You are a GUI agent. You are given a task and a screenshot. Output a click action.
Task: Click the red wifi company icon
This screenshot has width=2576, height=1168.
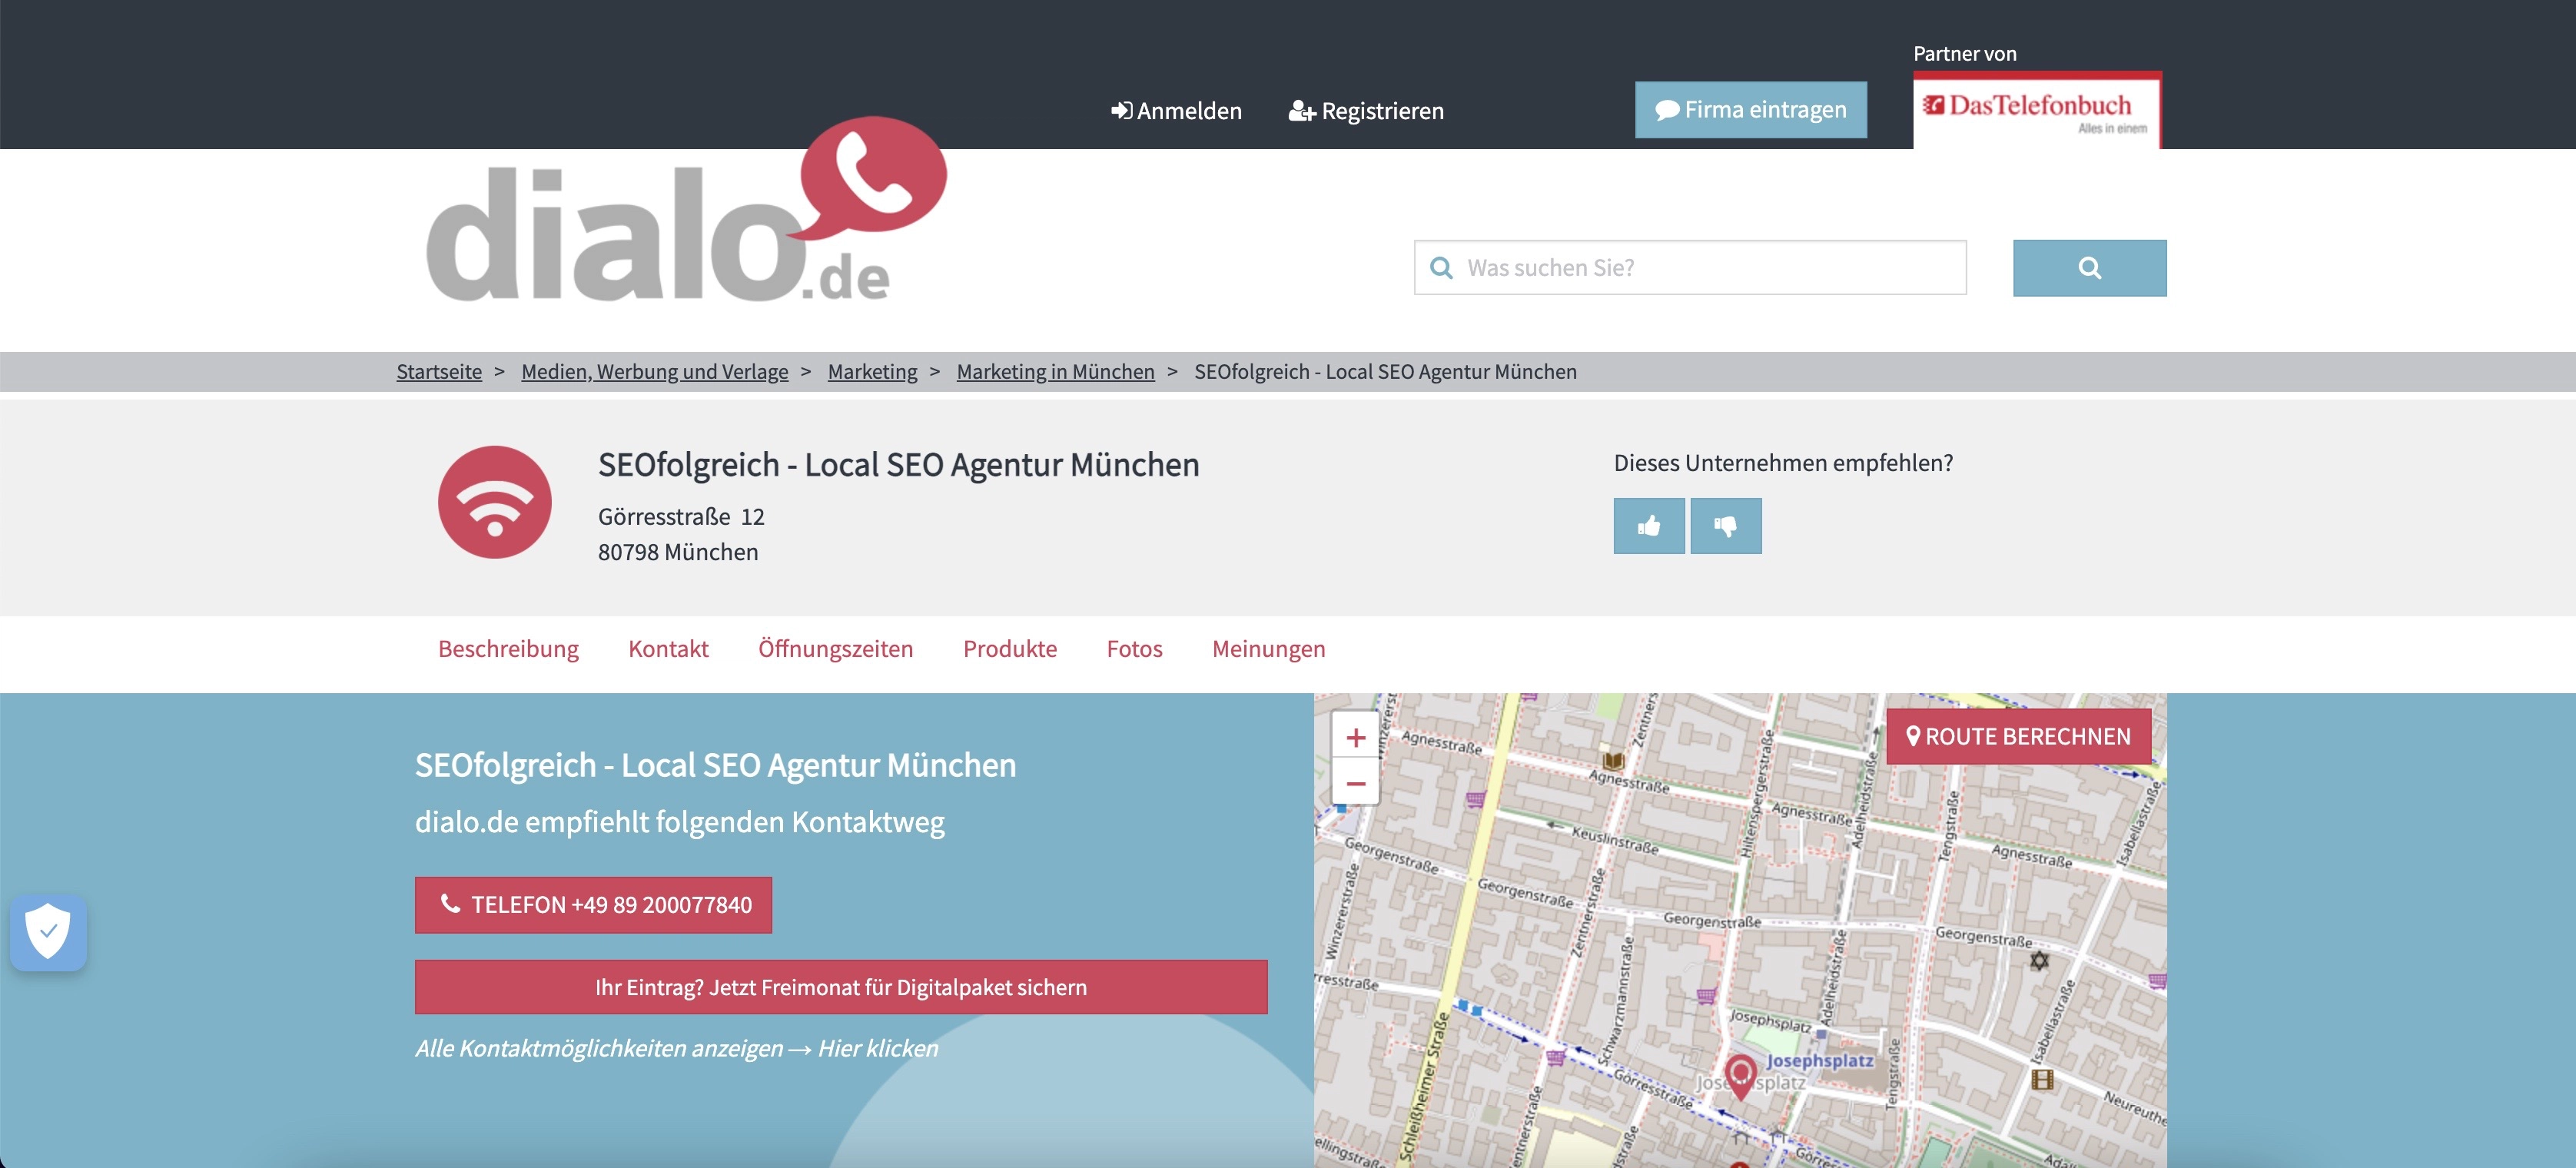click(x=494, y=502)
